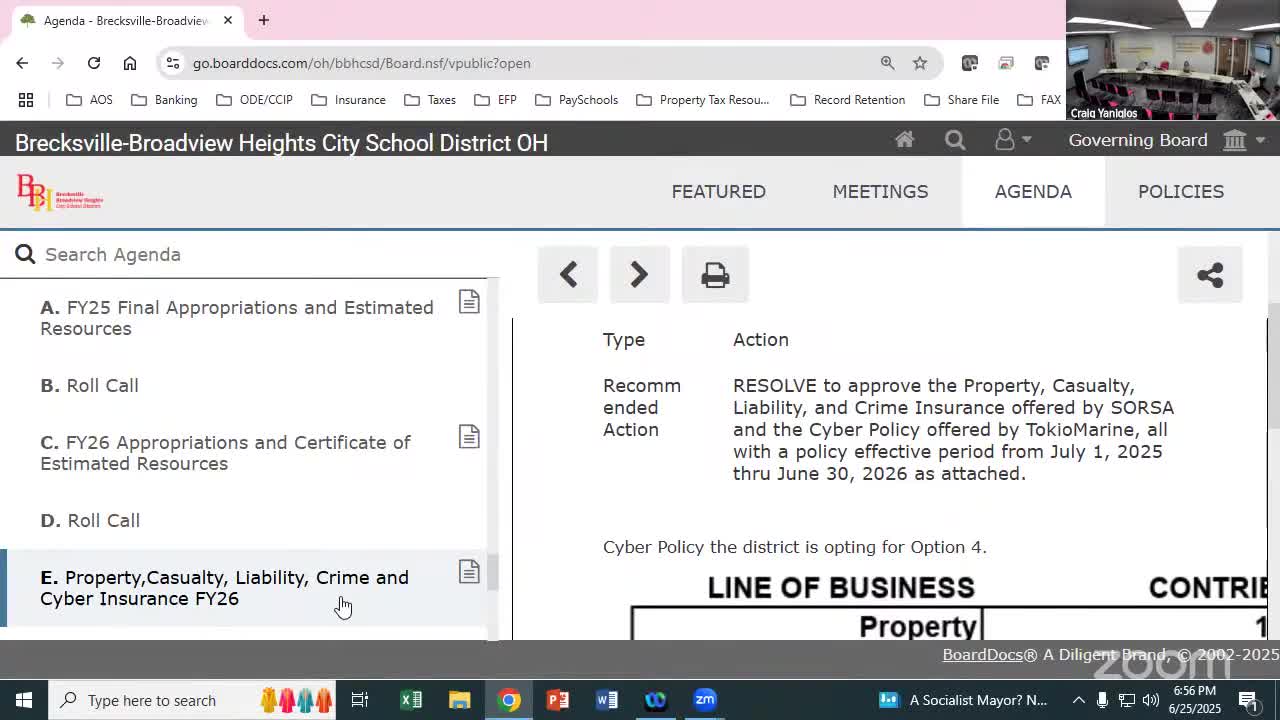
Task: Open Excel from the taskbar
Action: pos(411,700)
